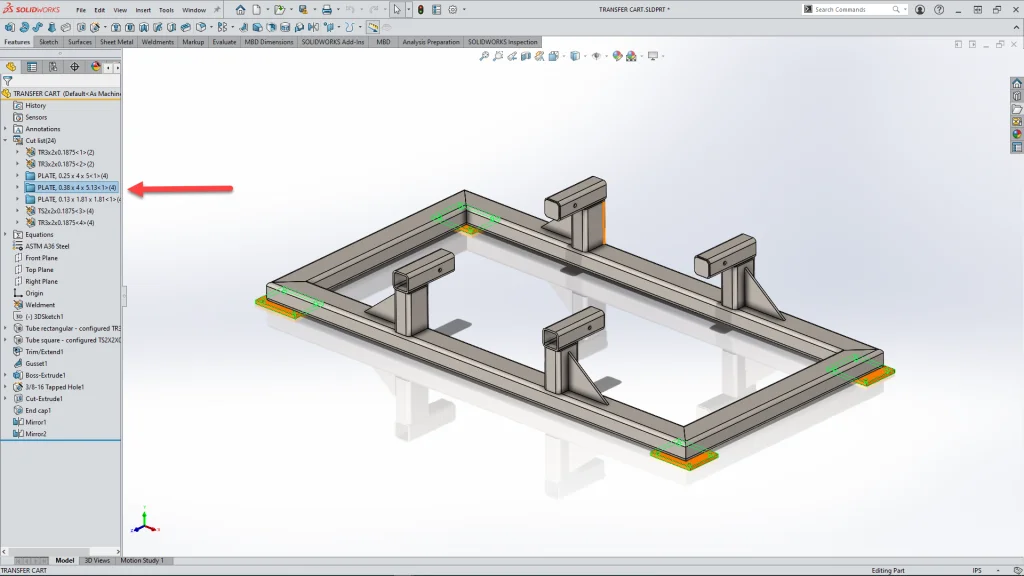Open the Insert menu
Screen dimensions: 1024x576
coord(143,10)
